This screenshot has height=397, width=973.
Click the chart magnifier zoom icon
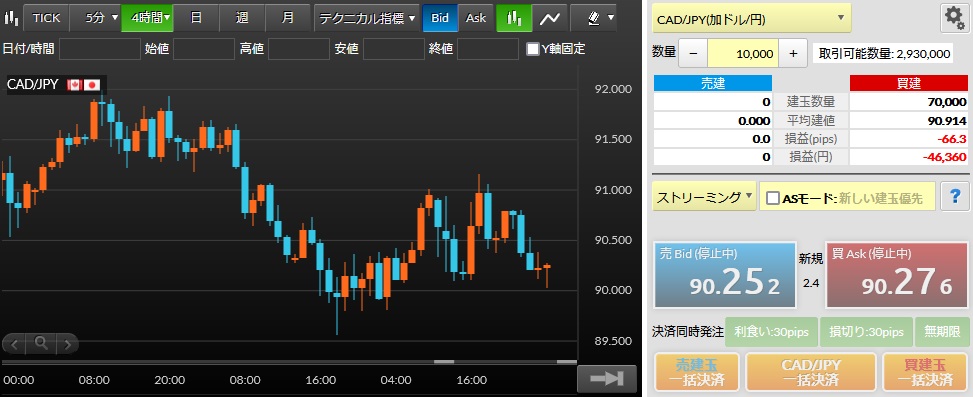click(x=41, y=342)
